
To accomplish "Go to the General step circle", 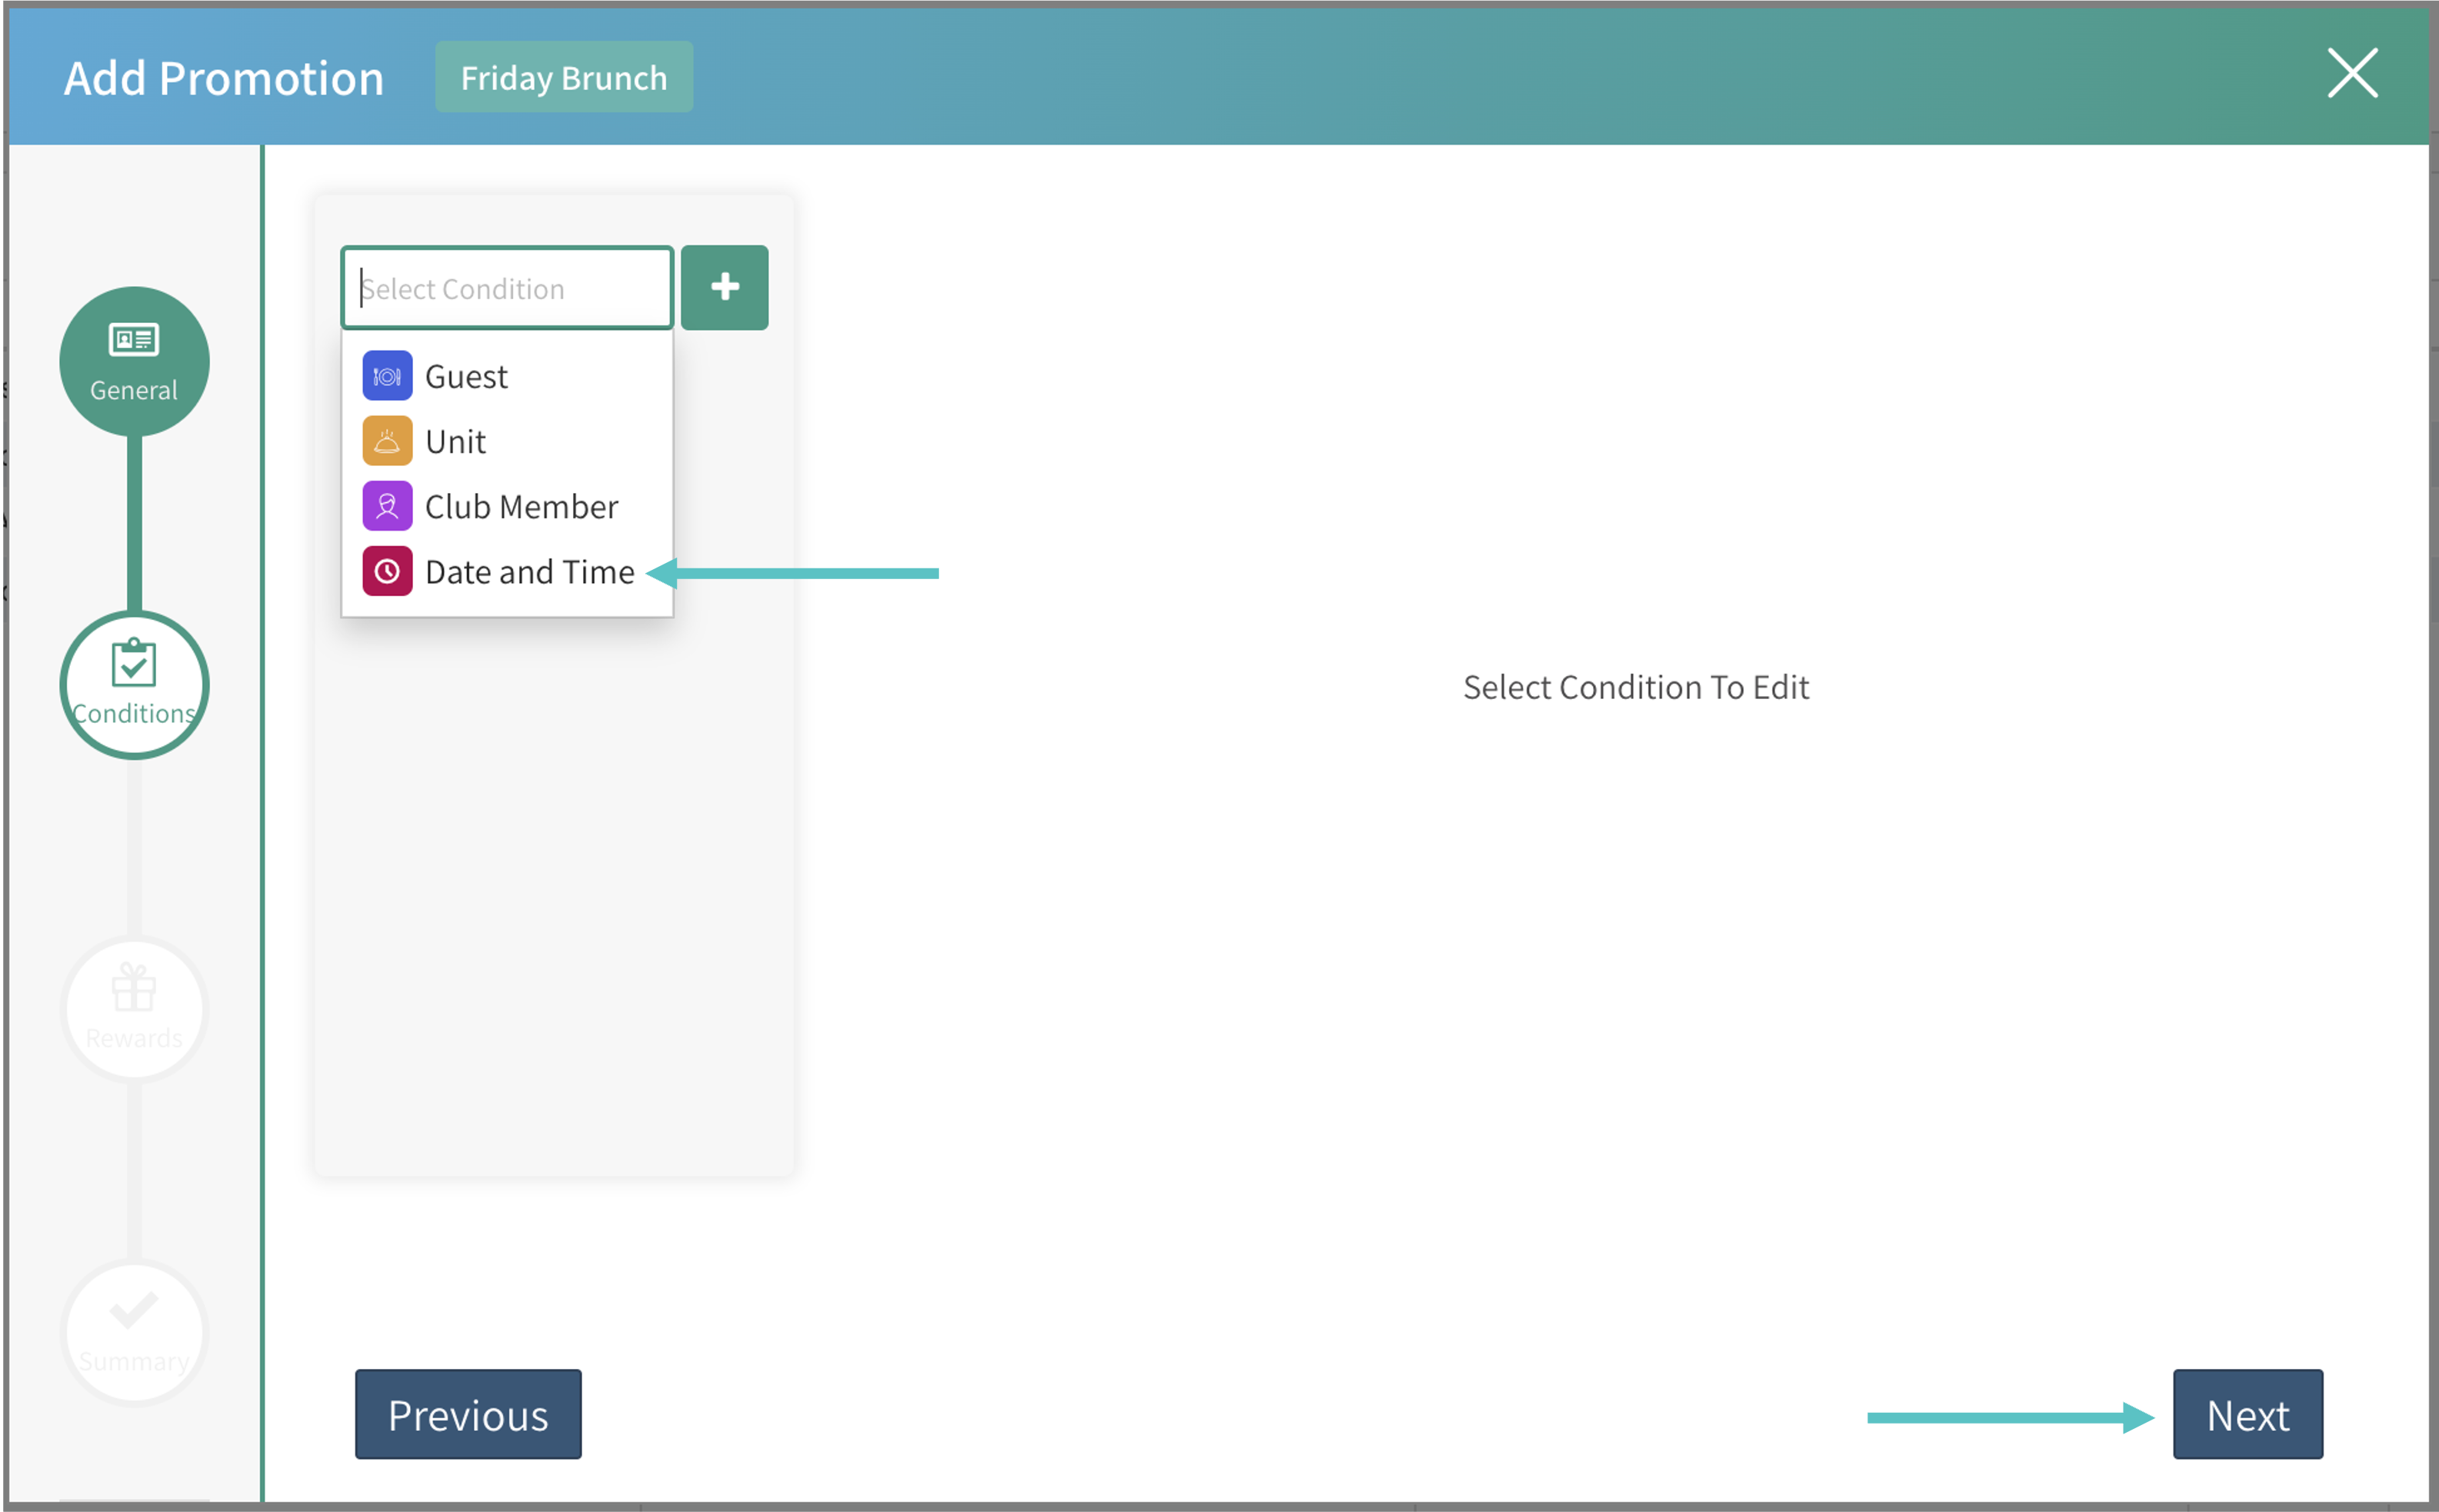I will pos(134,361).
